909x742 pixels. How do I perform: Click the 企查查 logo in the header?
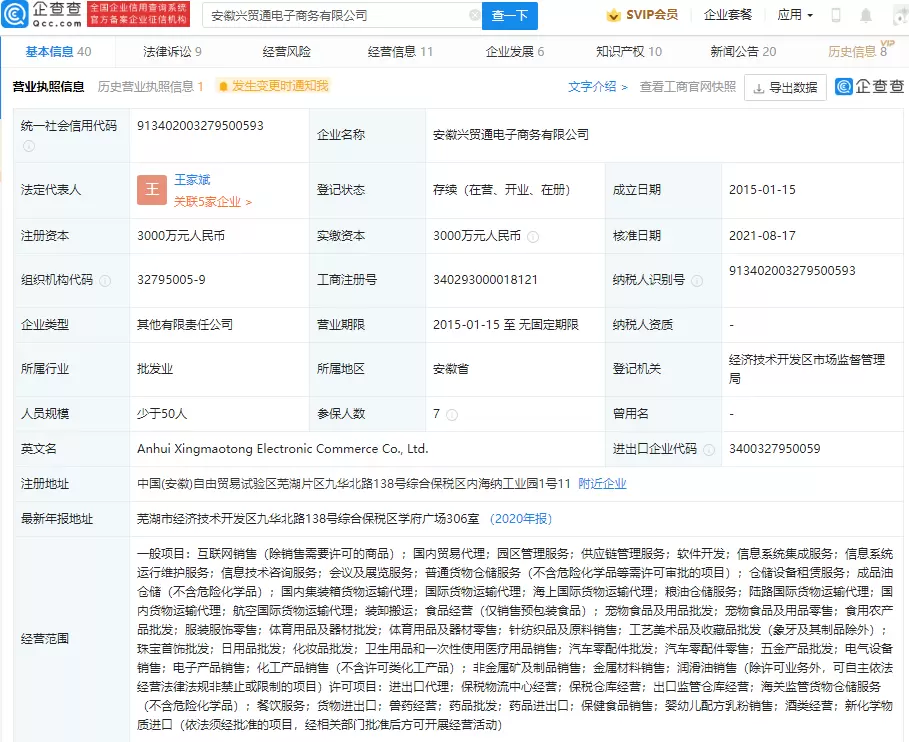[x=42, y=15]
